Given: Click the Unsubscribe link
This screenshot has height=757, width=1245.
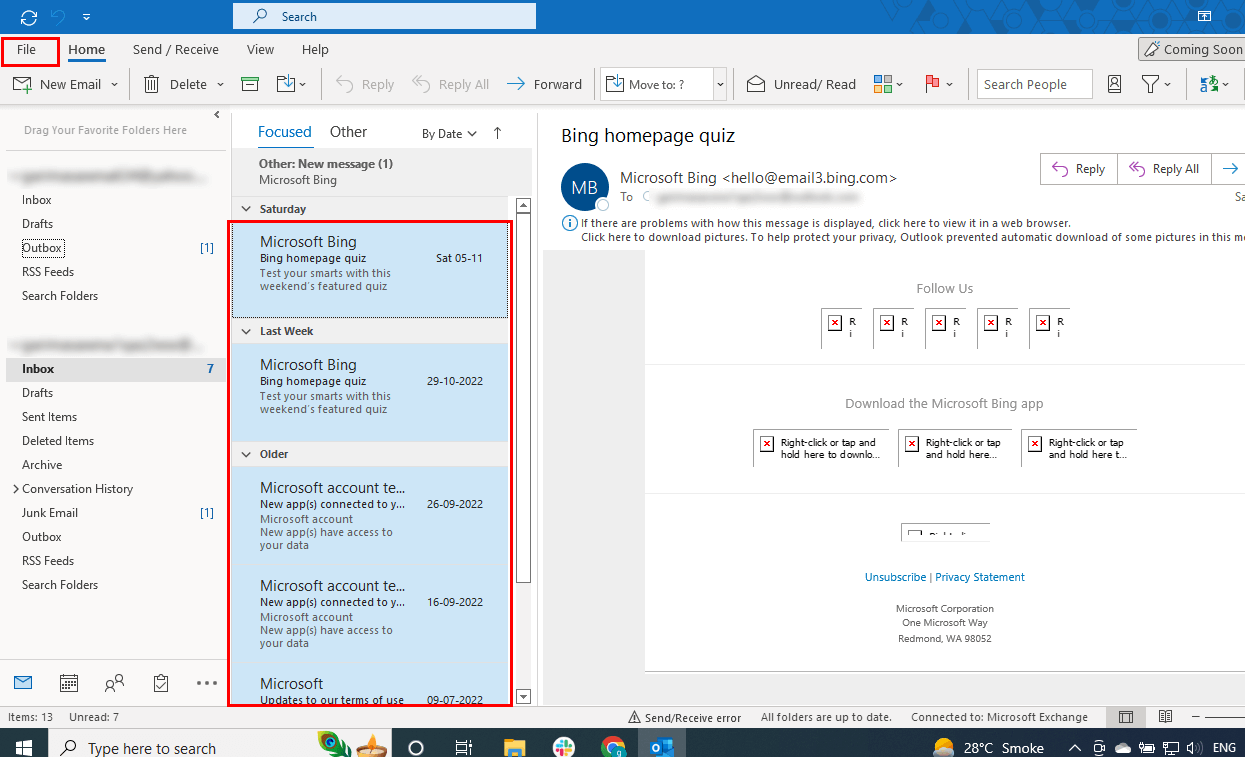Looking at the screenshot, I should [x=895, y=577].
